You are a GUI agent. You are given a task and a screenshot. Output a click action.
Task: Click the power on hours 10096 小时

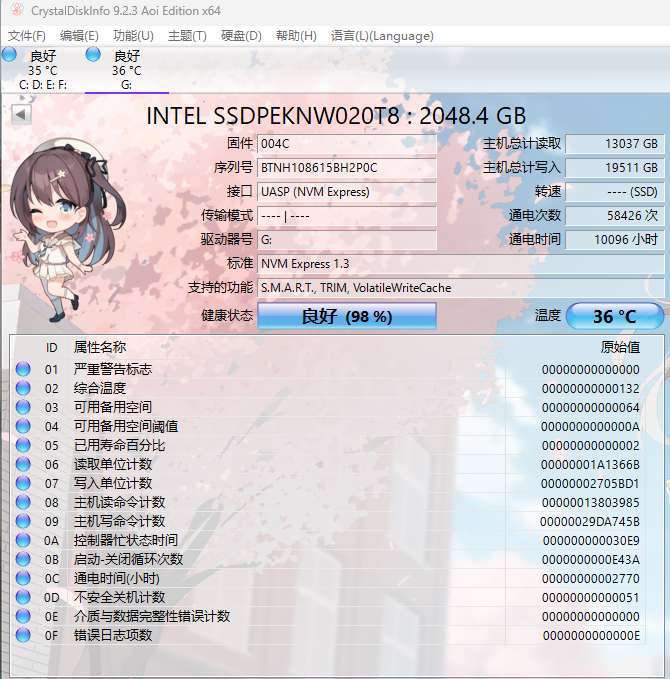pyautogui.click(x=615, y=239)
